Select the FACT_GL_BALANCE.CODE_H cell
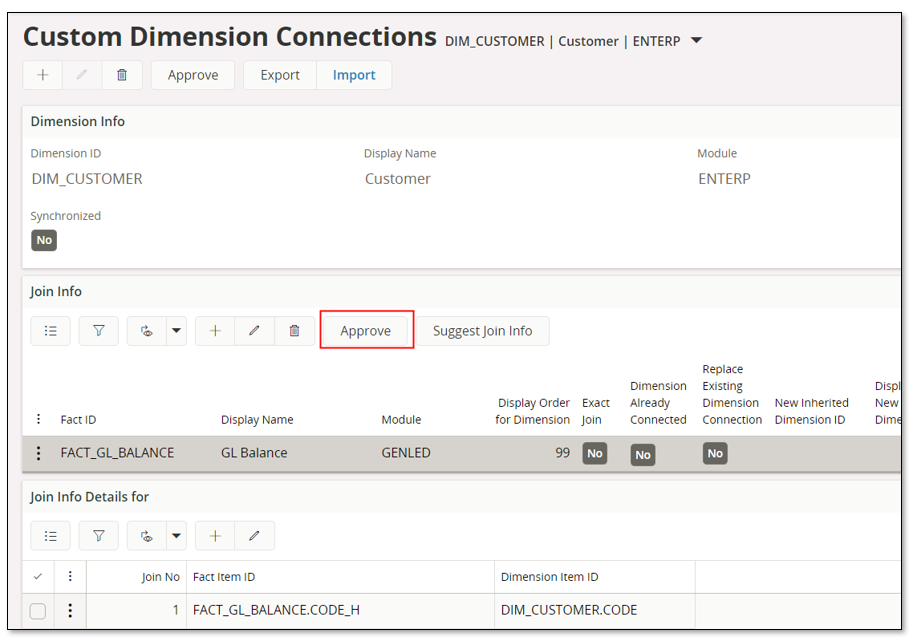 pyautogui.click(x=276, y=610)
